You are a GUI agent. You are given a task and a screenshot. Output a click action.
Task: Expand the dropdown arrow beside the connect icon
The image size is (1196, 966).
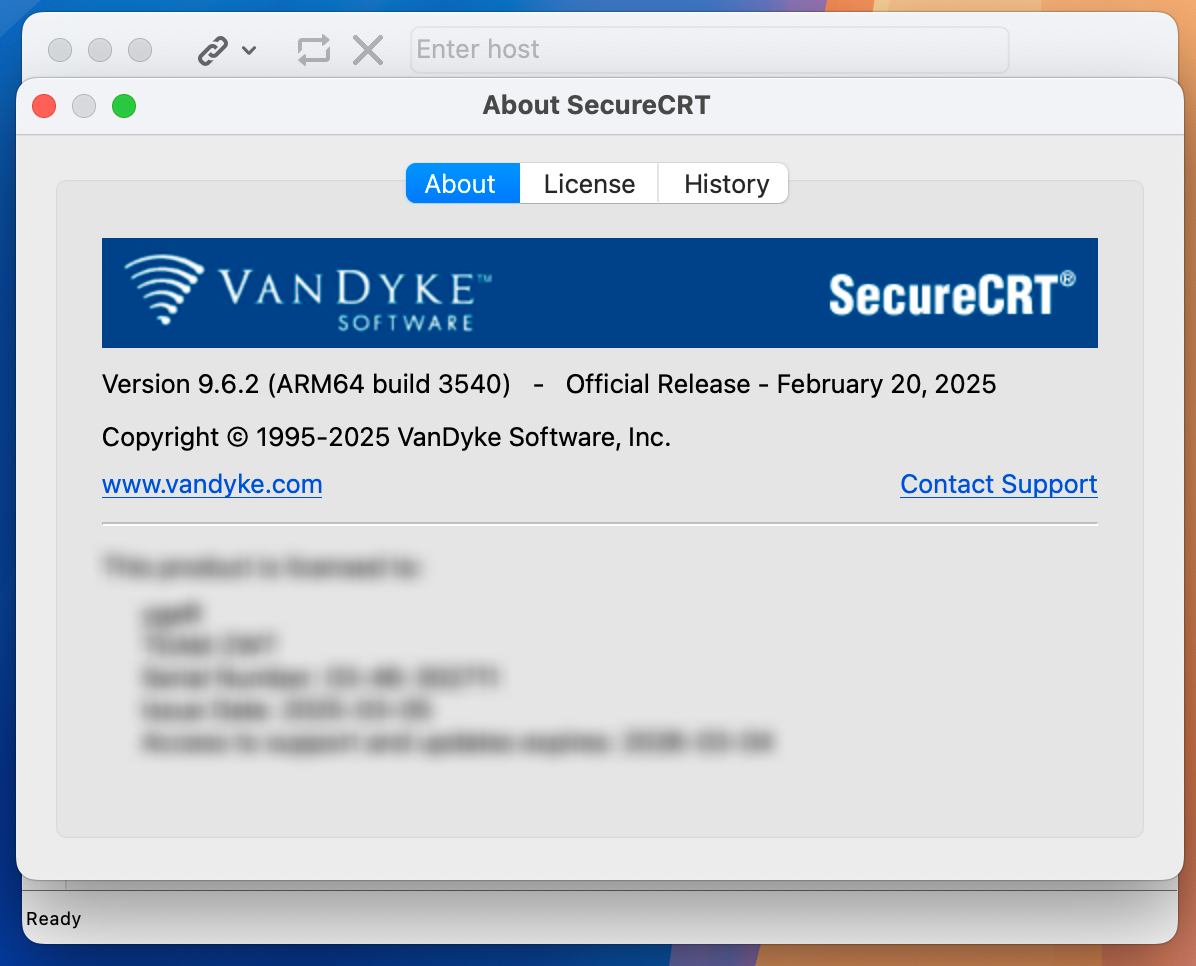pyautogui.click(x=248, y=50)
